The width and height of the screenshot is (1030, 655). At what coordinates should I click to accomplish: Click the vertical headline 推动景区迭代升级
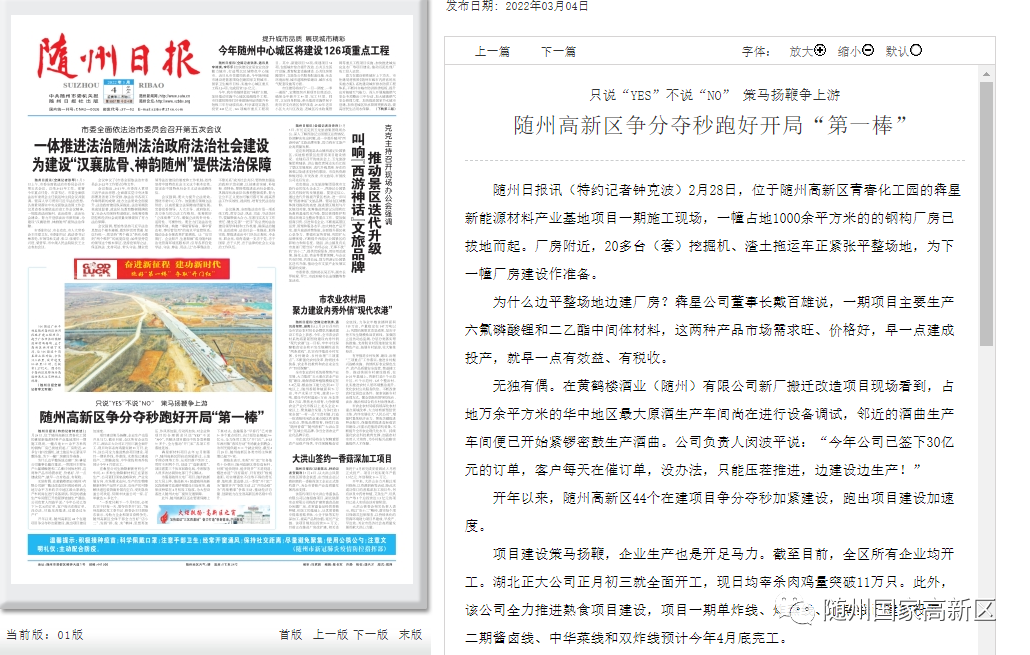(x=374, y=203)
